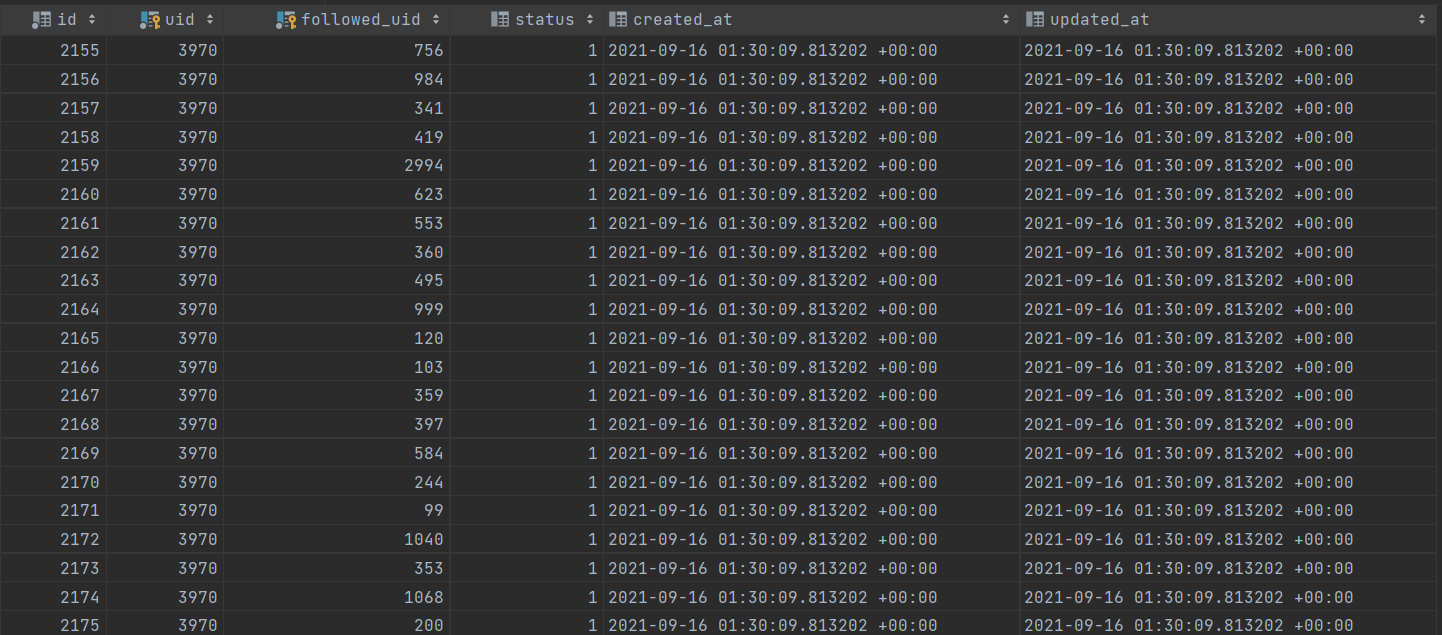Toggle sort arrows on uid column
Viewport: 1442px width, 635px height.
(208, 19)
